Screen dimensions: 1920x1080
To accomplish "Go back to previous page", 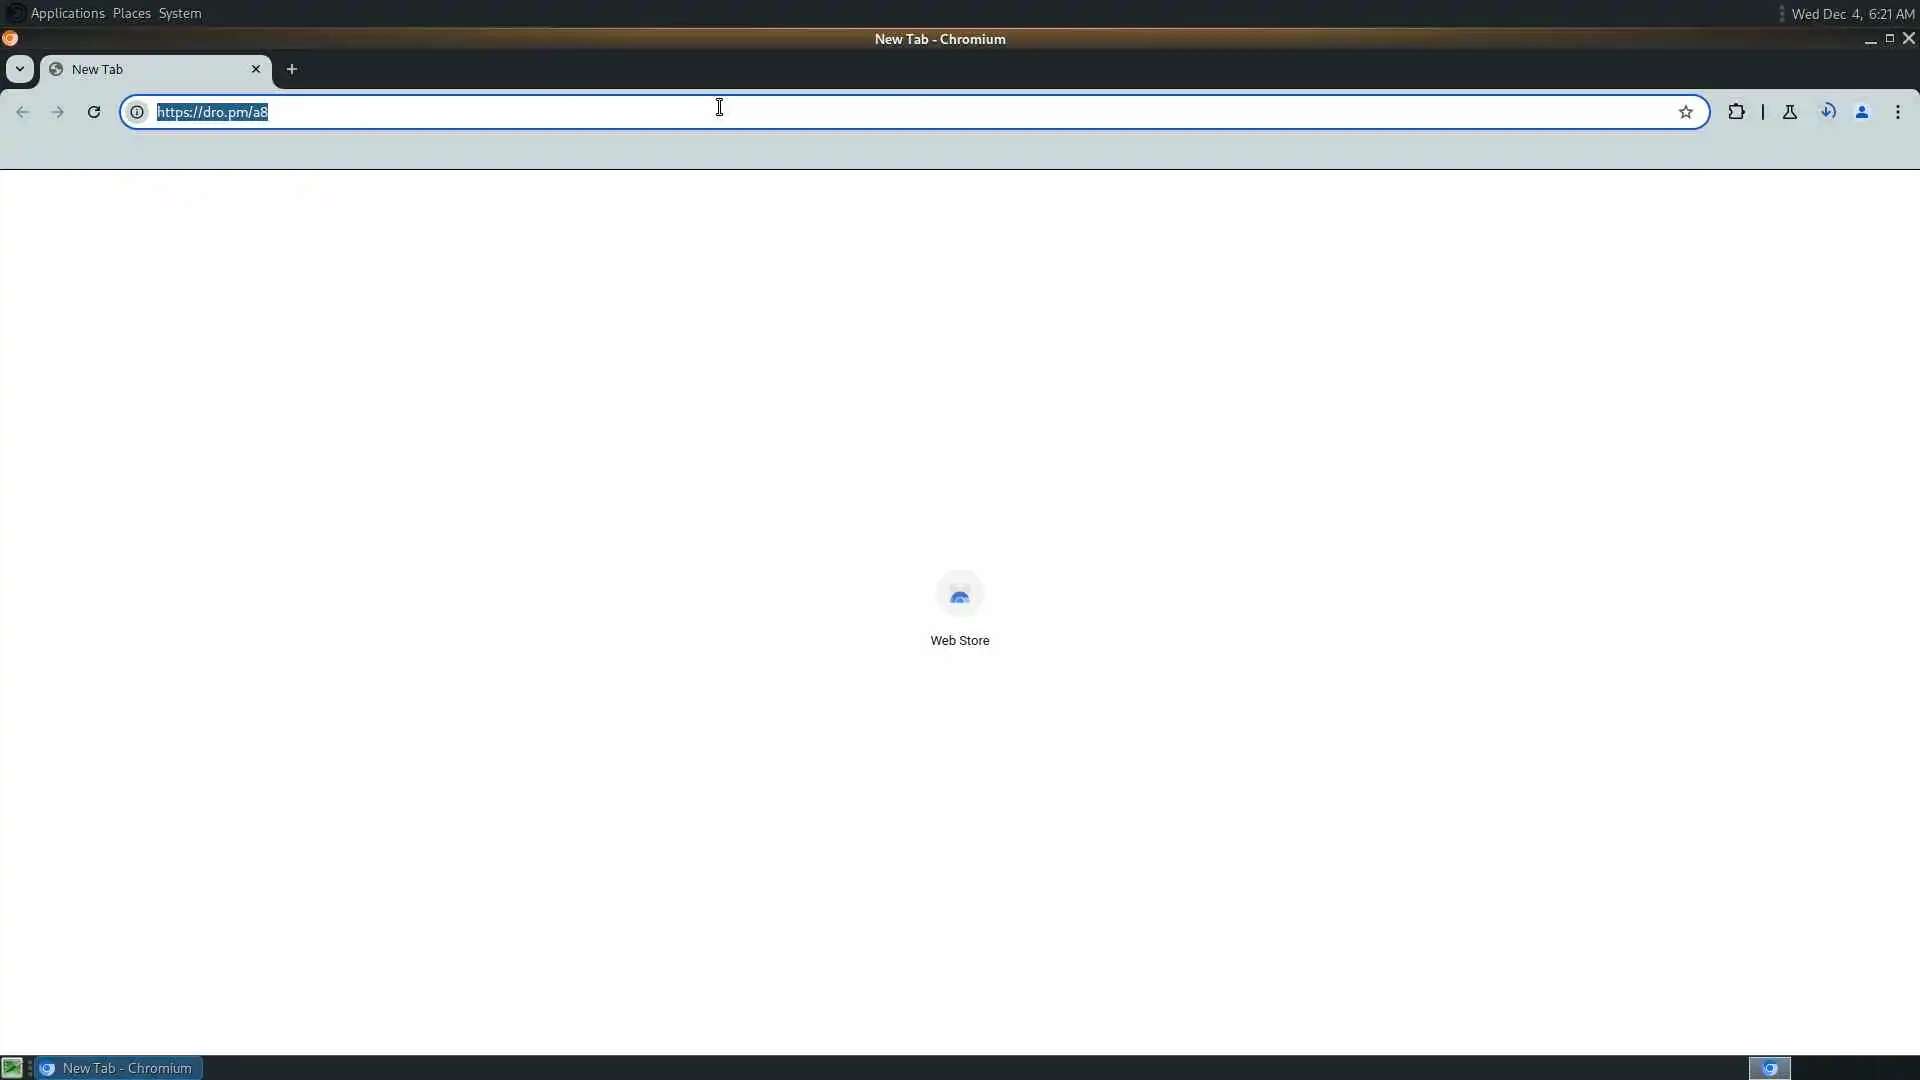I will pyautogui.click(x=23, y=112).
